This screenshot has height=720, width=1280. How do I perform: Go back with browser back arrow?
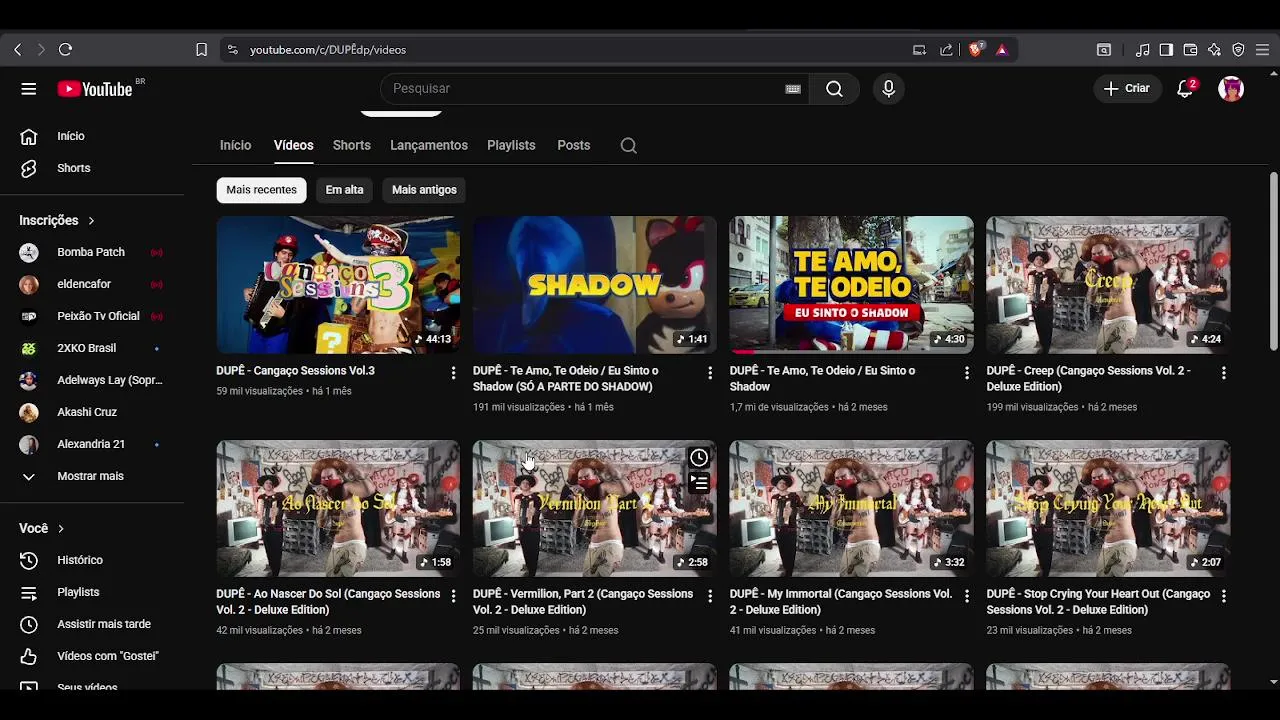coord(18,49)
